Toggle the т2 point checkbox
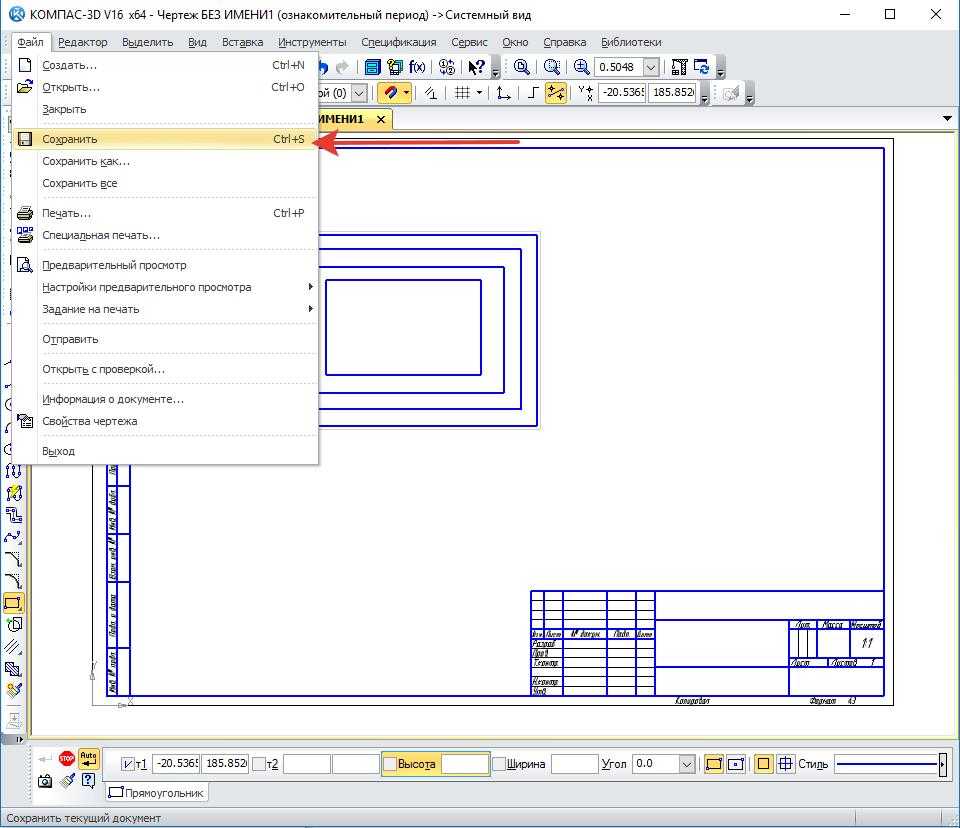Screen dimensions: 960x828 pos(259,764)
